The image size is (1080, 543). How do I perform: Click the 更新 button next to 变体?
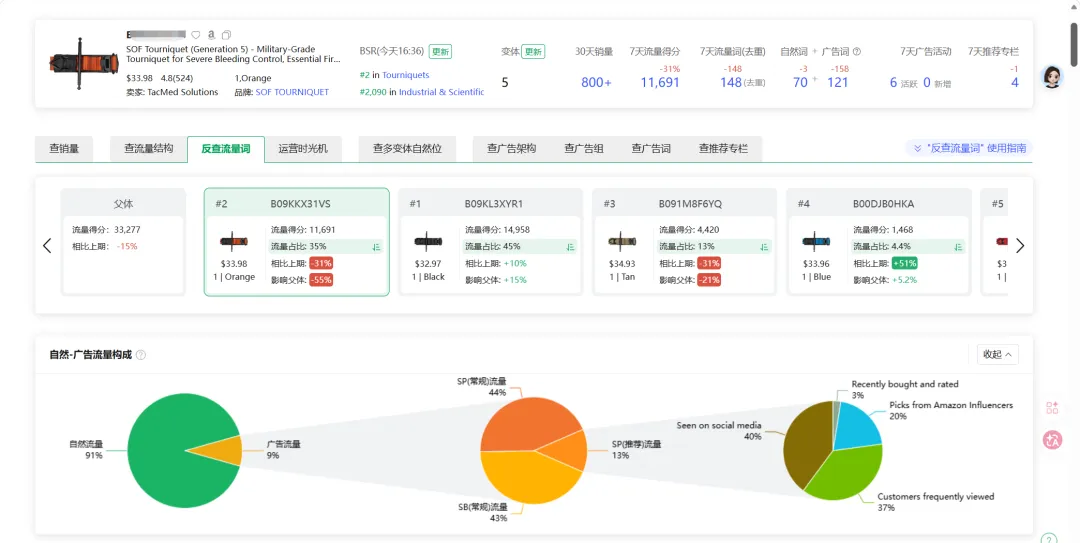click(x=532, y=52)
